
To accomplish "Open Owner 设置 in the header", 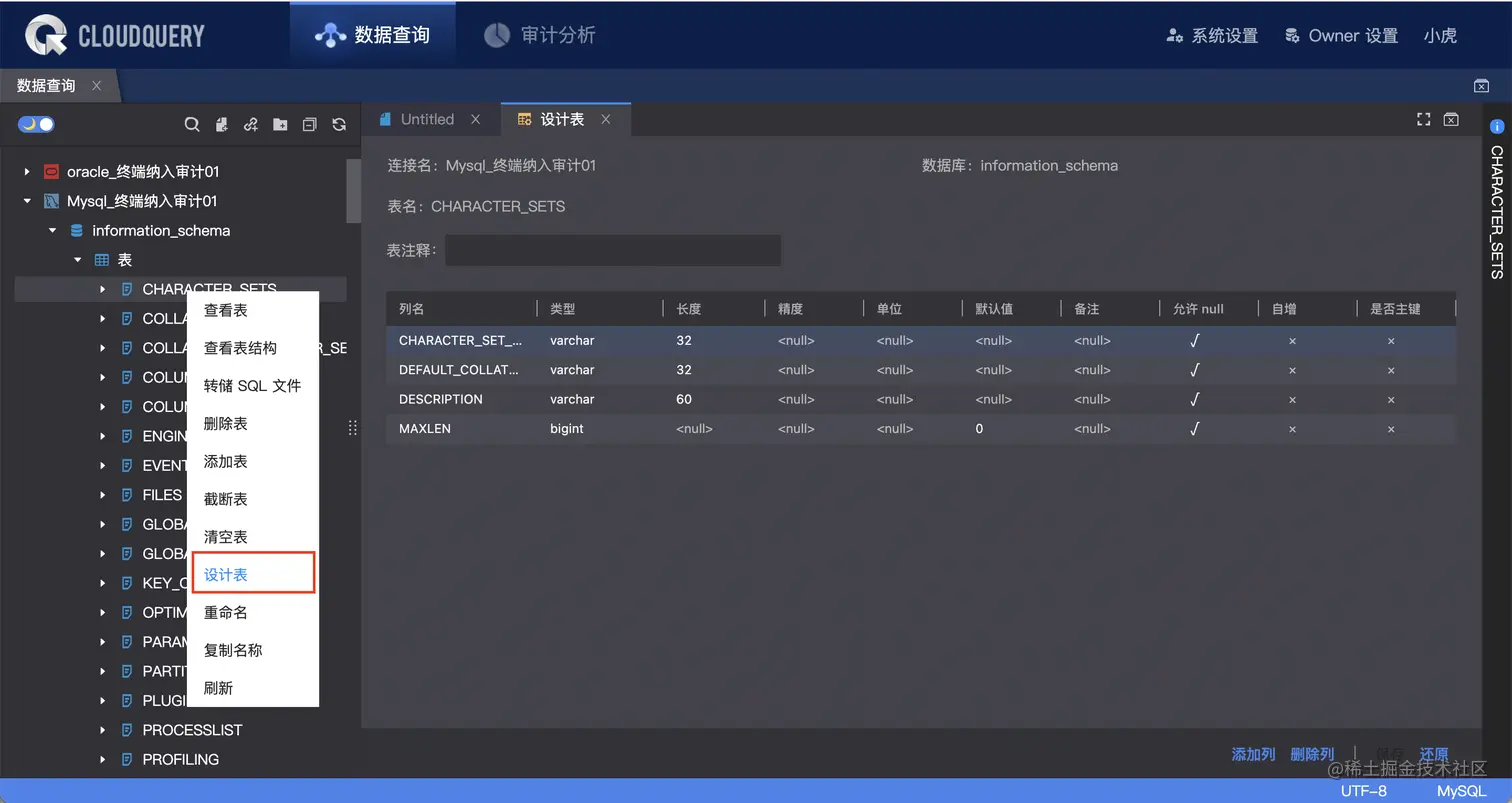I will (1341, 36).
